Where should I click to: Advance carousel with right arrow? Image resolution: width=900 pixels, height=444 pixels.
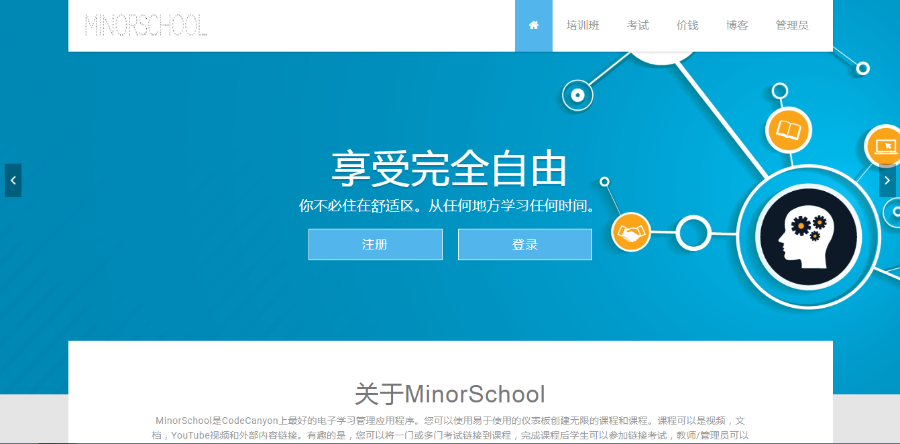coord(887,180)
